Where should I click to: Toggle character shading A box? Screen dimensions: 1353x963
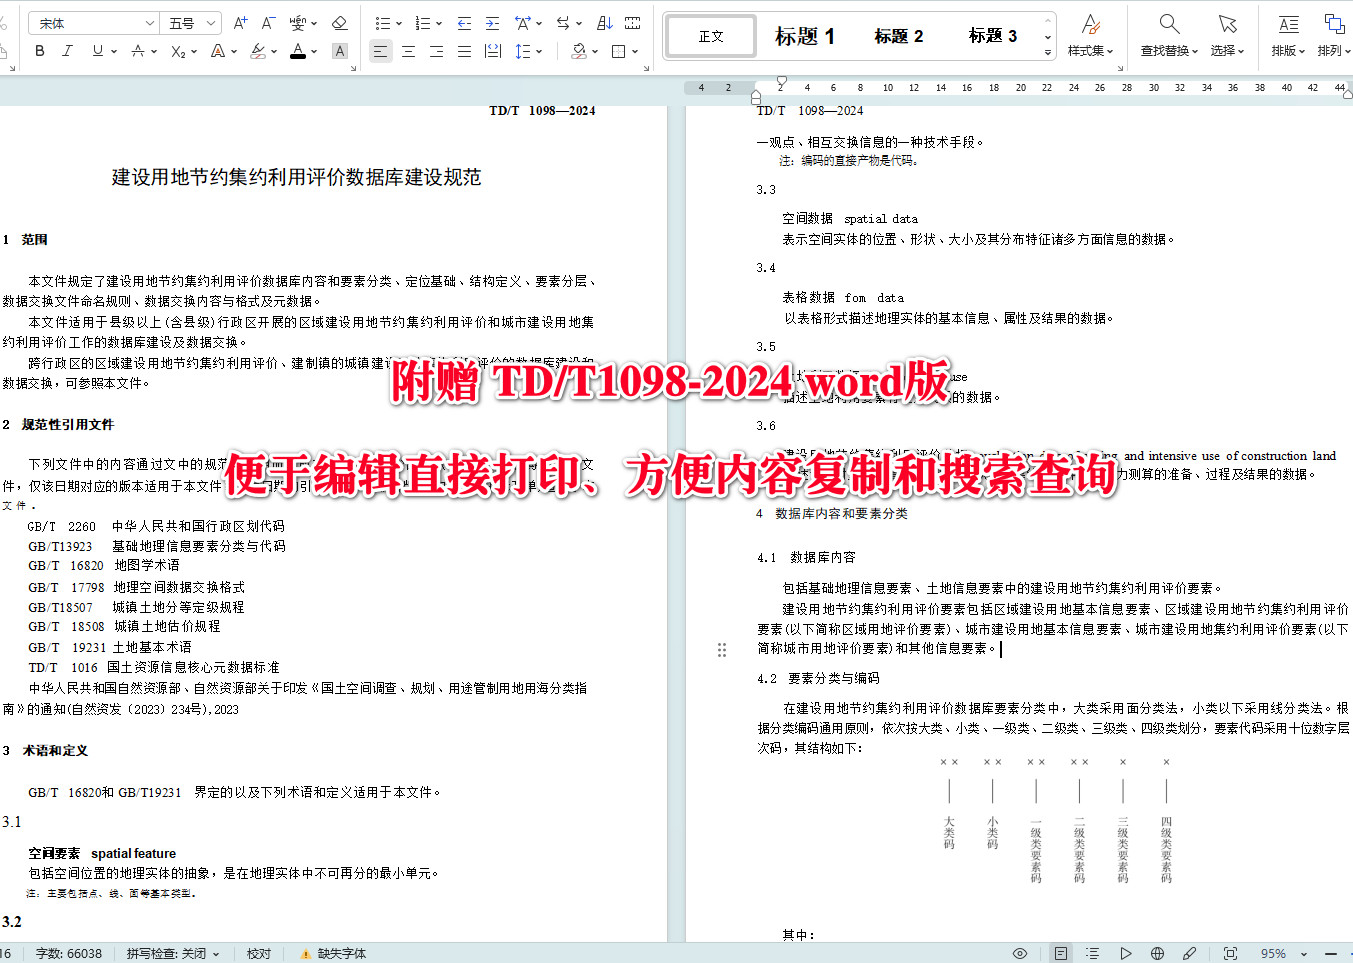(340, 51)
